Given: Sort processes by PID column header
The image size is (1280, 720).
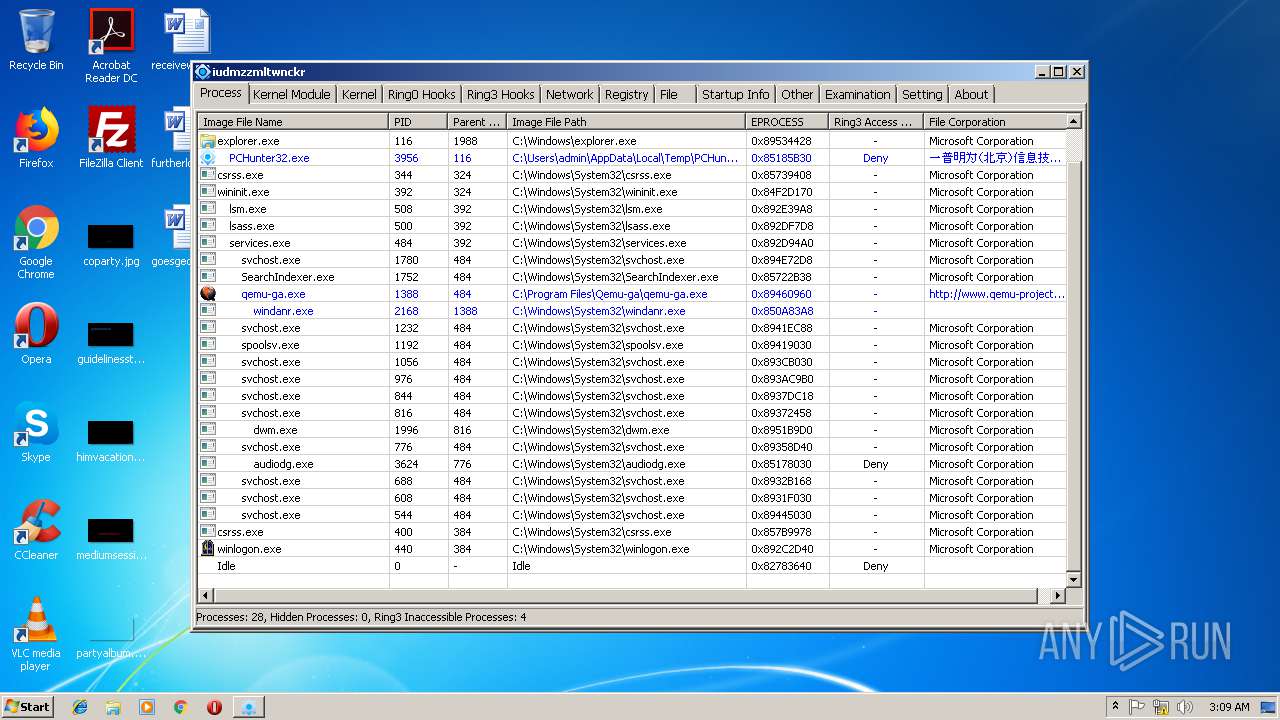Looking at the screenshot, I should (x=418, y=122).
